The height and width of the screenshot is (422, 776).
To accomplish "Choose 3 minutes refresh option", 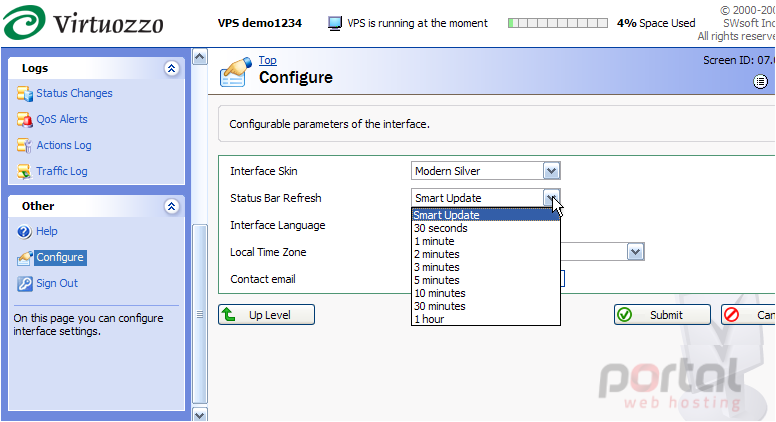I will pos(485,267).
